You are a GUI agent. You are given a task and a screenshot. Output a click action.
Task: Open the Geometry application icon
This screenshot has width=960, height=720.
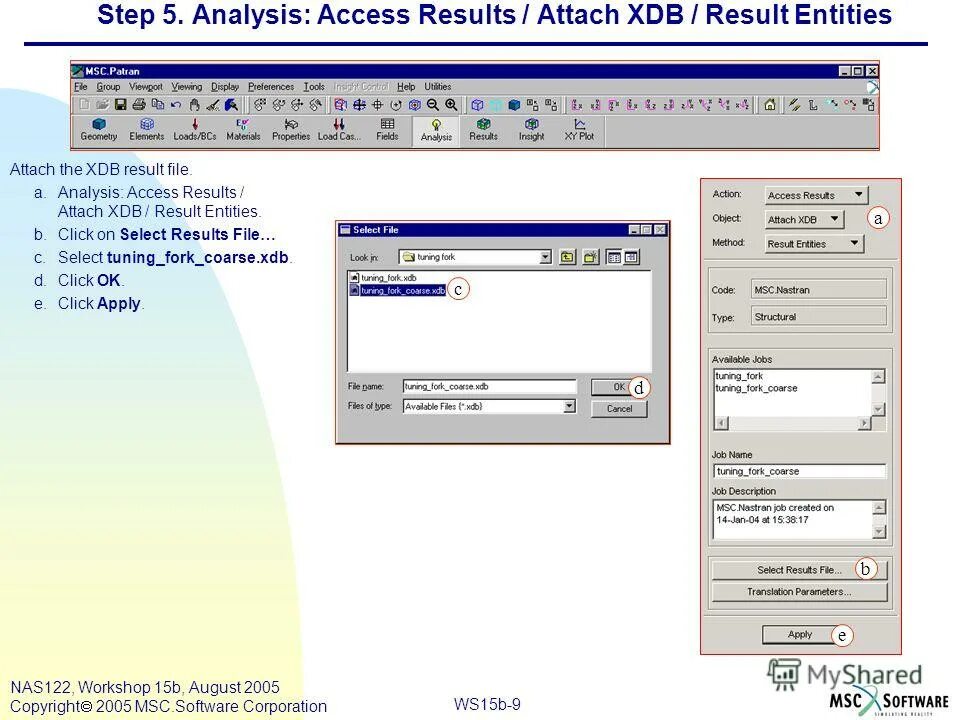(x=99, y=128)
